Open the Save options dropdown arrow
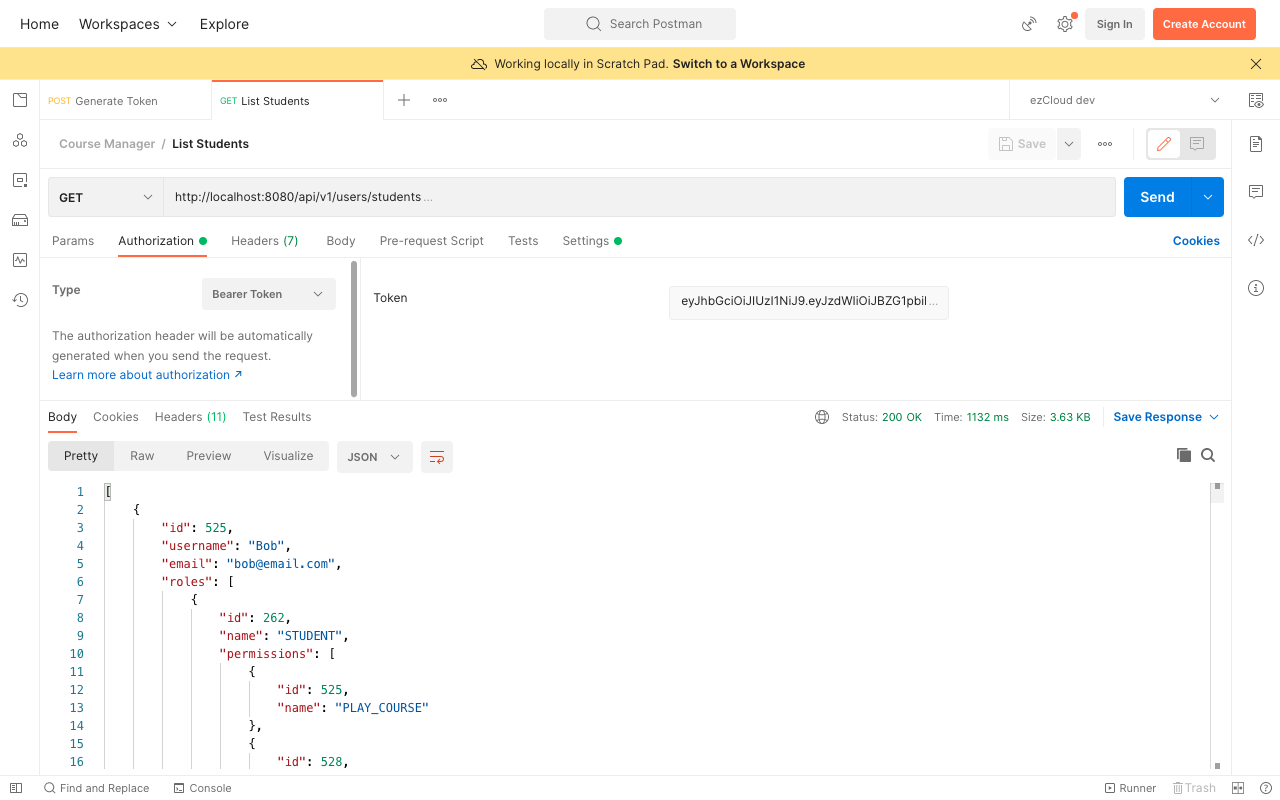Image resolution: width=1280 pixels, height=800 pixels. tap(1069, 144)
